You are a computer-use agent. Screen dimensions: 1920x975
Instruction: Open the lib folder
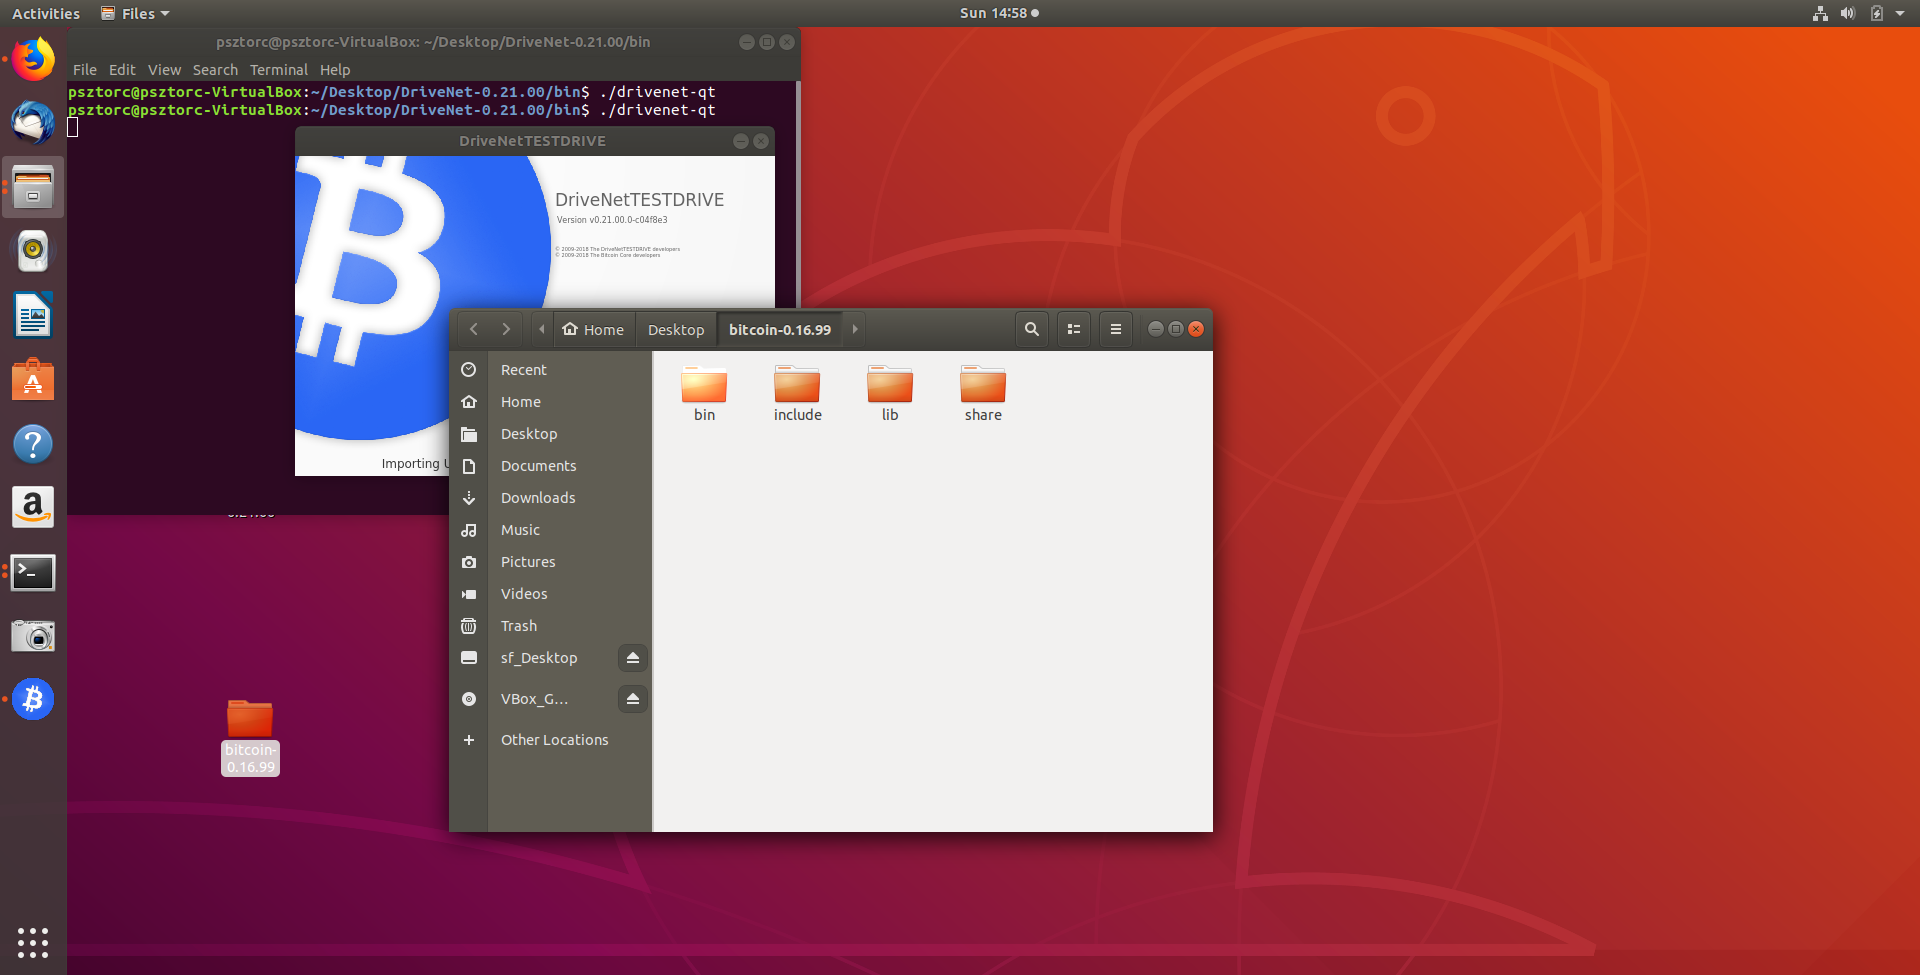point(890,394)
